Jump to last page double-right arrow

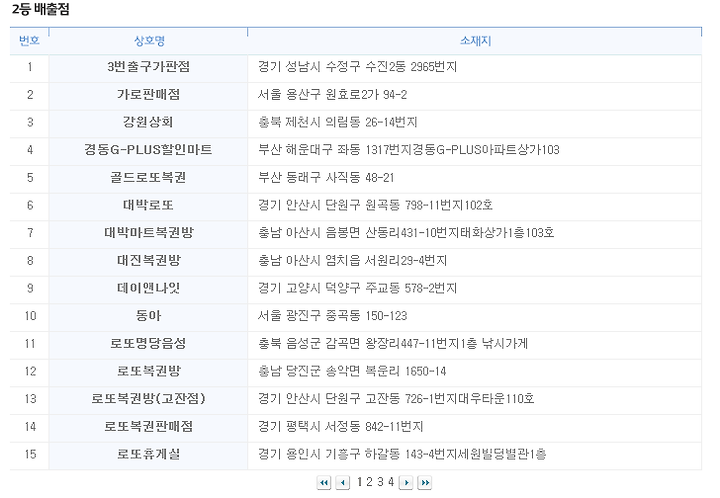click(x=425, y=482)
